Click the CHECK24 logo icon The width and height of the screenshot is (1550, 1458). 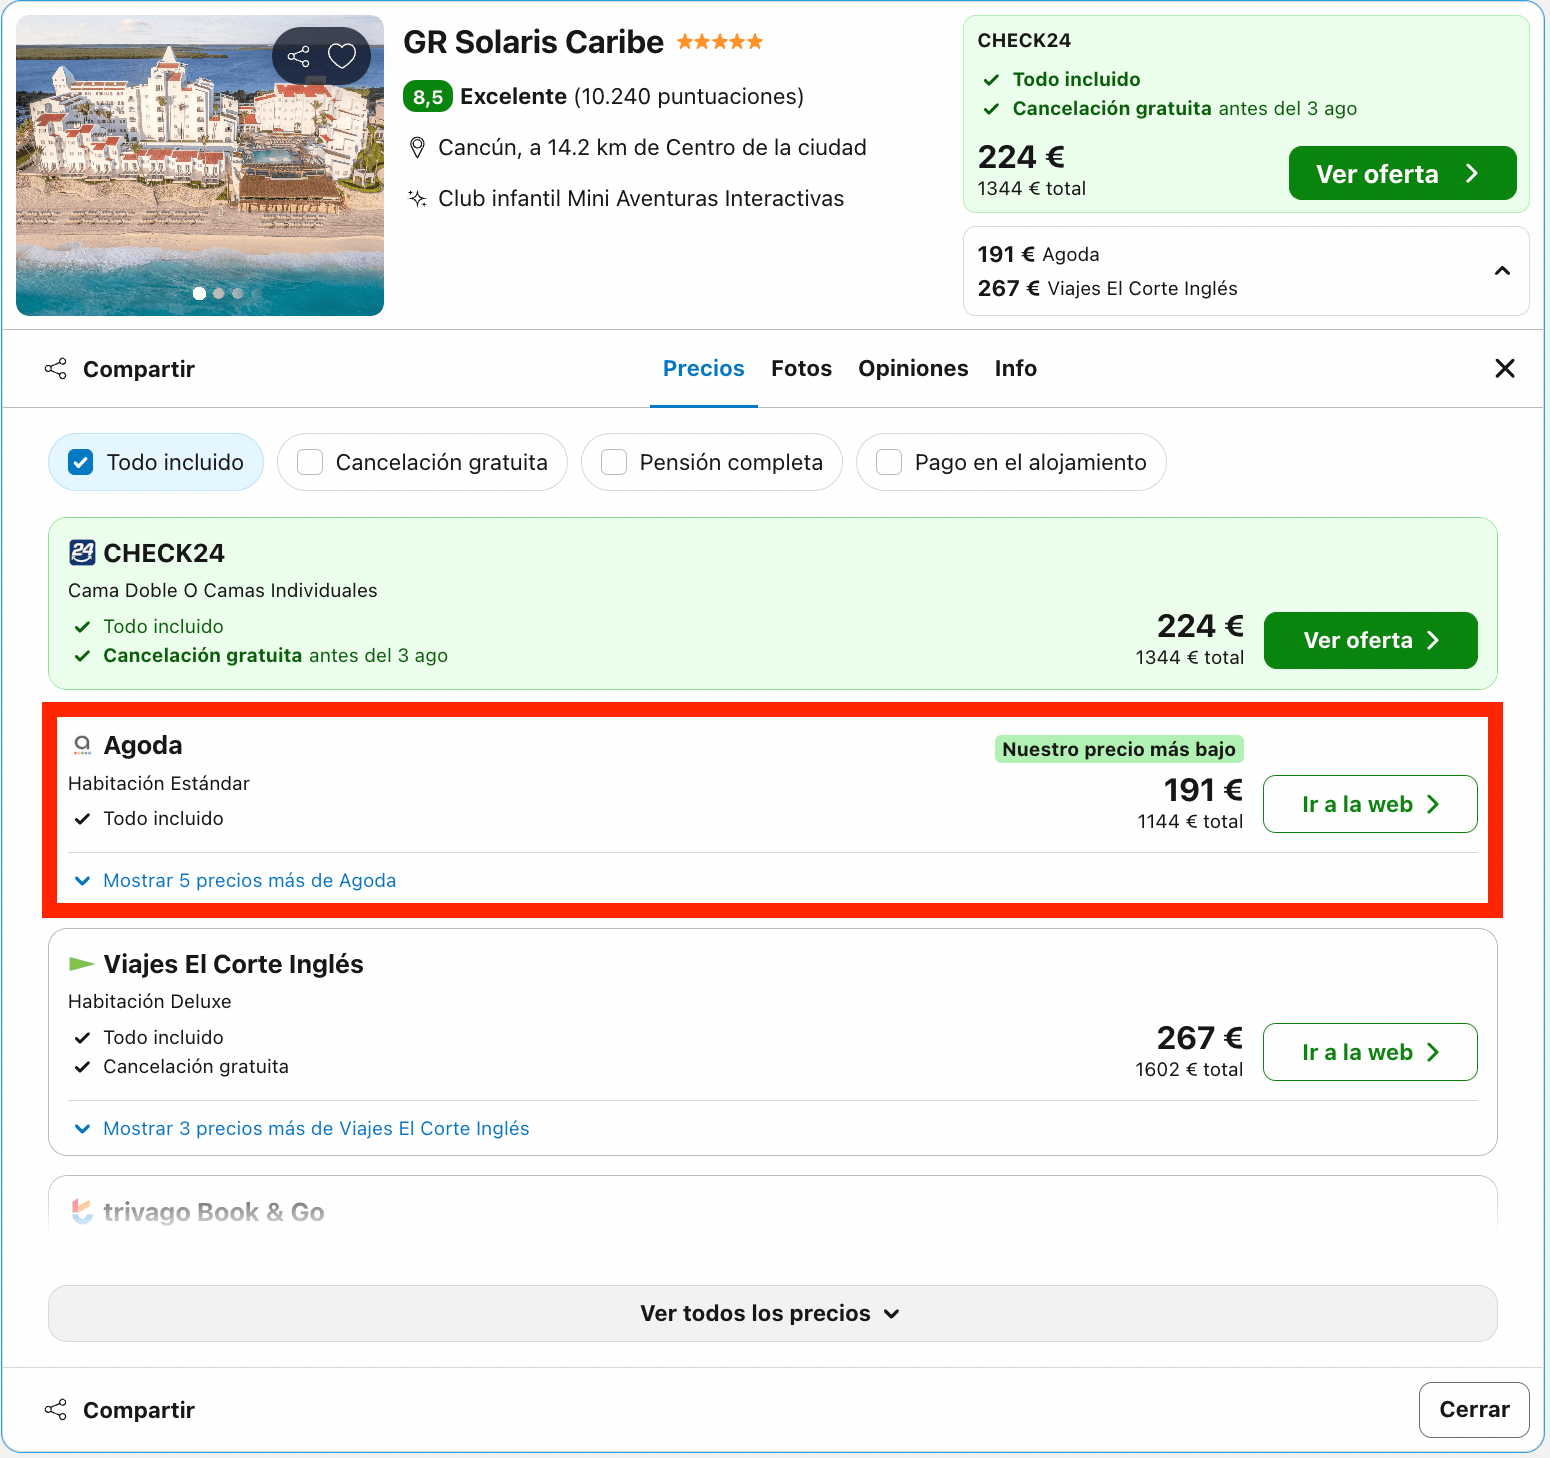pyautogui.click(x=82, y=552)
